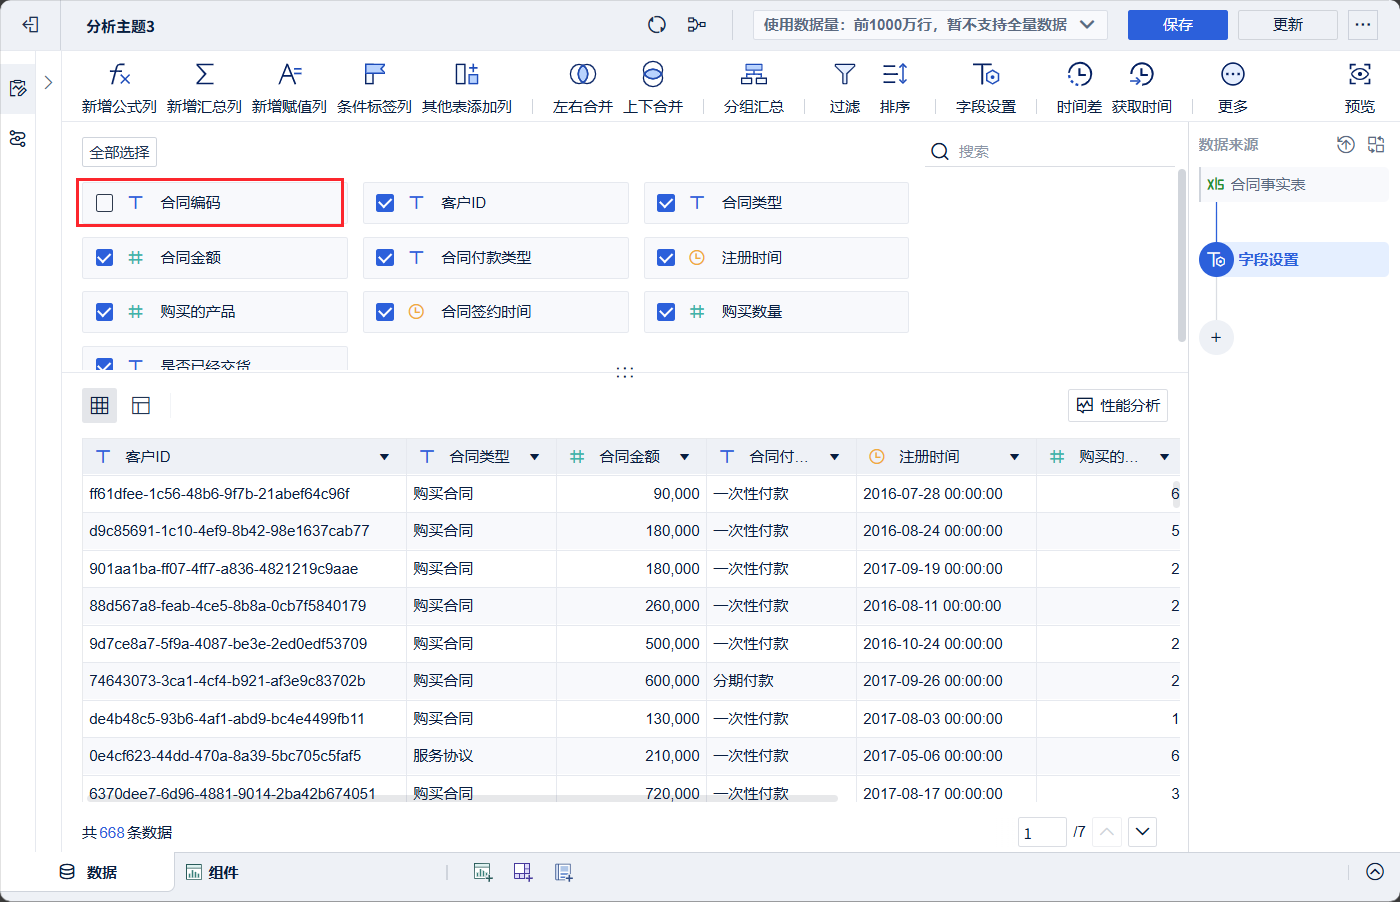Go to next page with down arrow
Viewport: 1400px width, 902px height.
(1142, 832)
